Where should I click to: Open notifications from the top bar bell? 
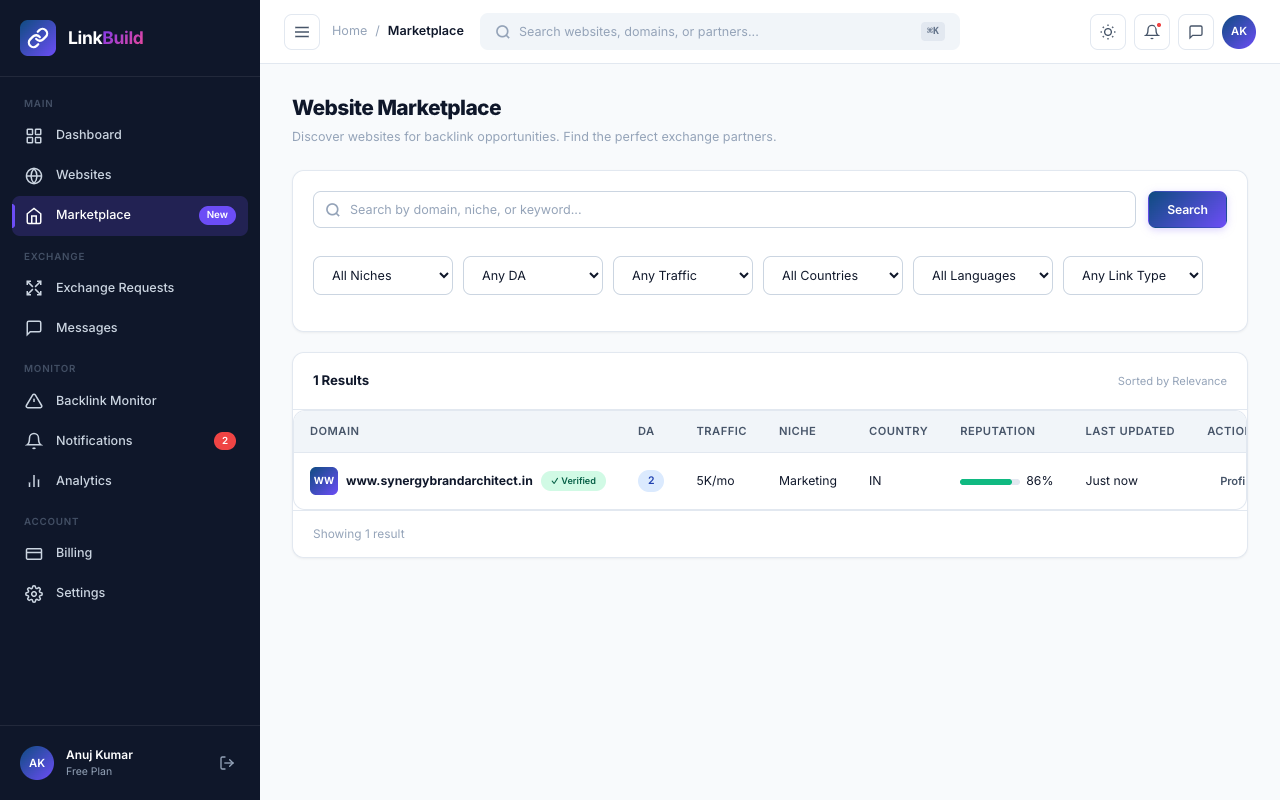click(1152, 32)
